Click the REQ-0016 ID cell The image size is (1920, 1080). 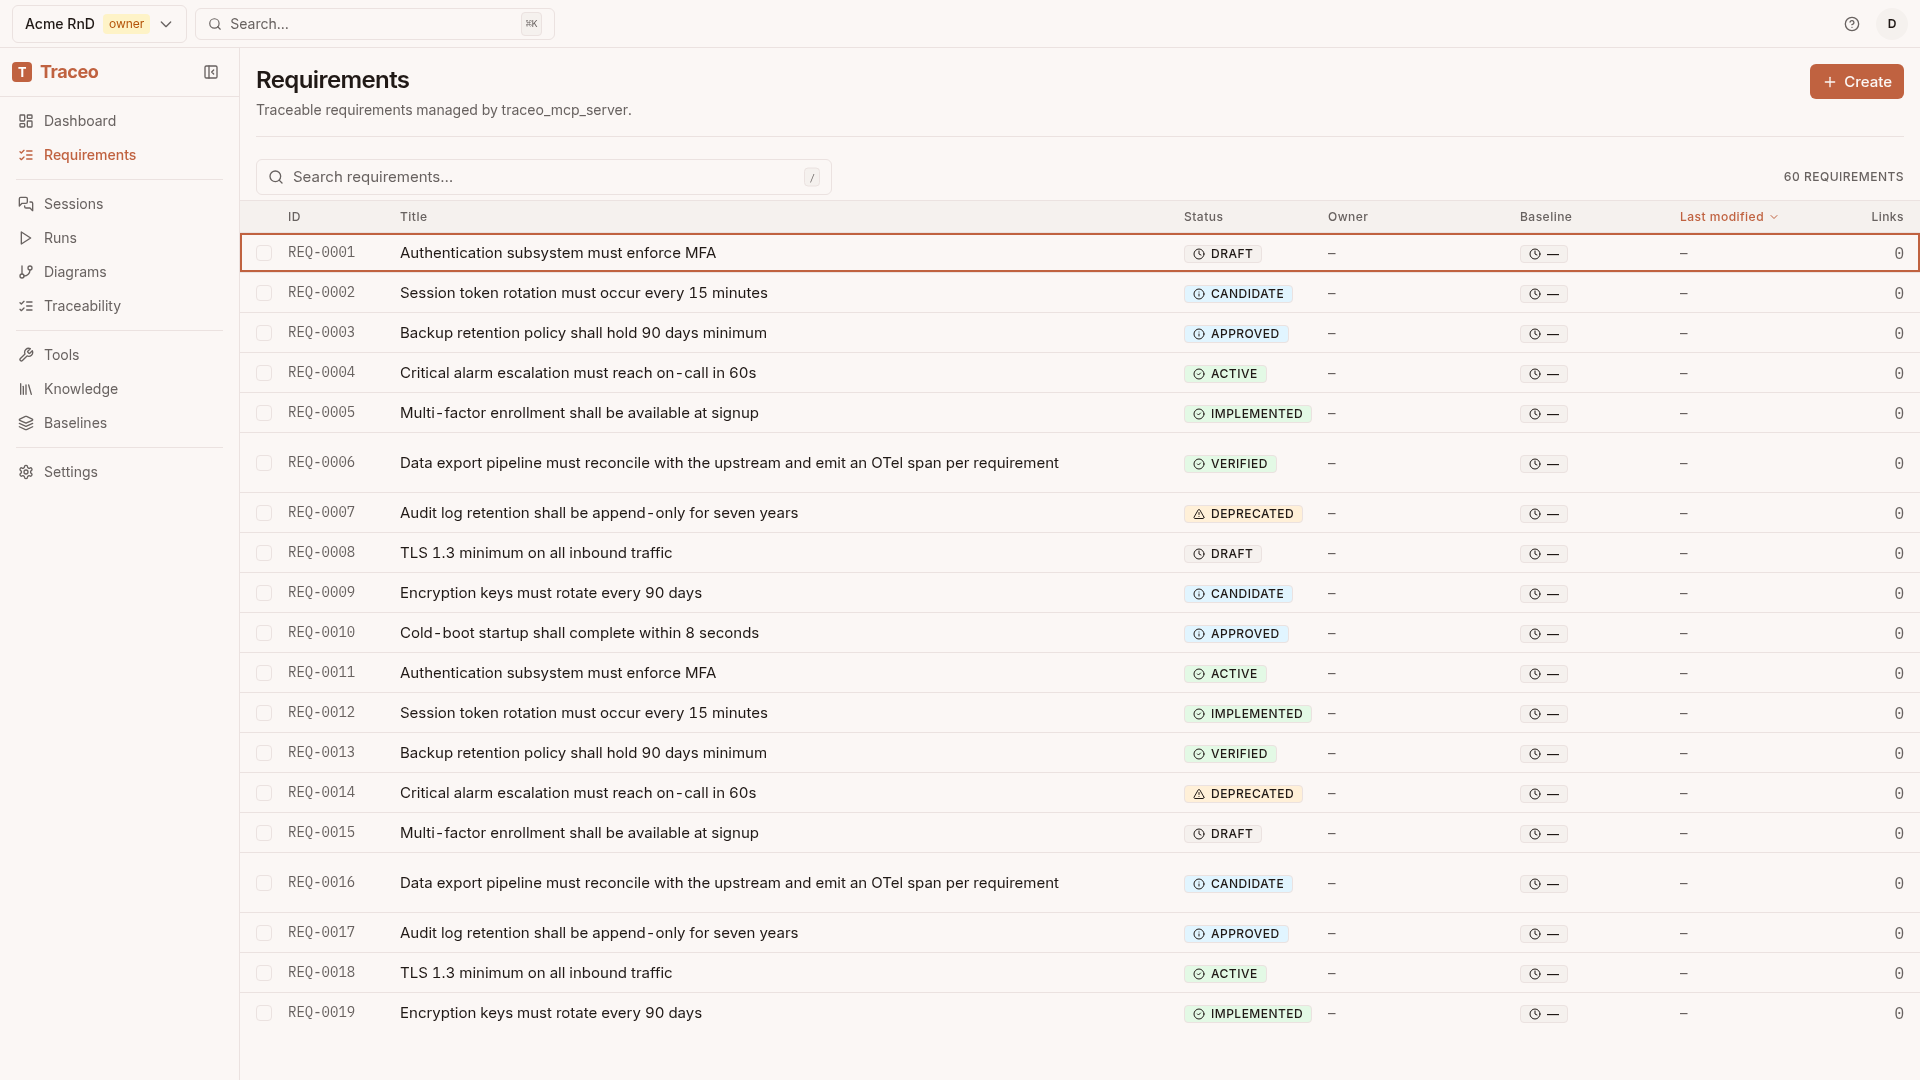(x=321, y=883)
